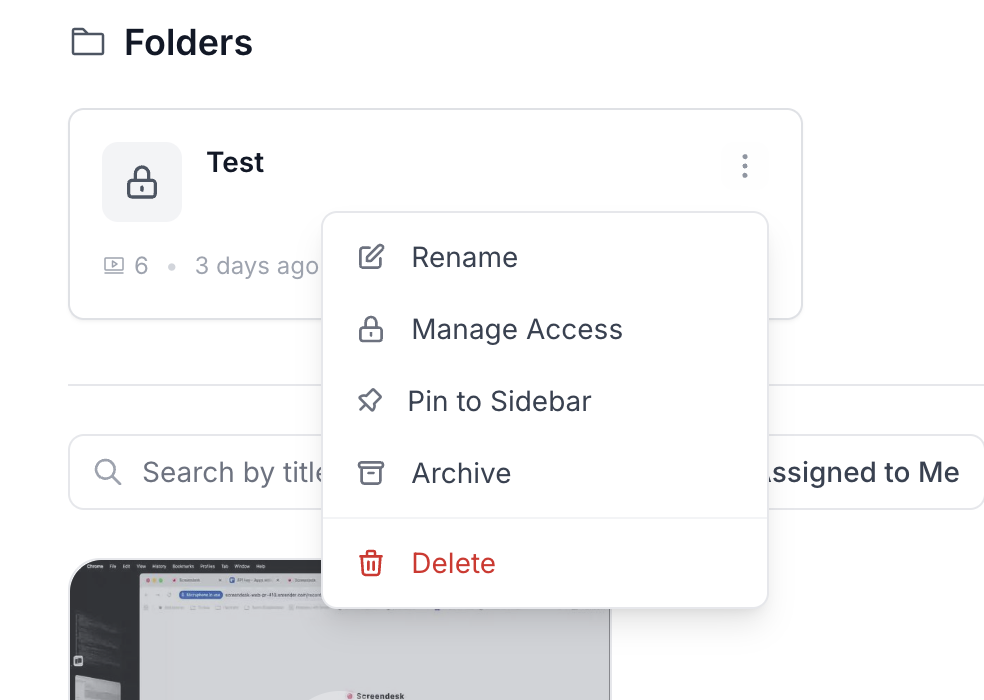Click the padlock icon beside Manage Access
Viewport: 984px width, 700px height.
pyautogui.click(x=371, y=329)
